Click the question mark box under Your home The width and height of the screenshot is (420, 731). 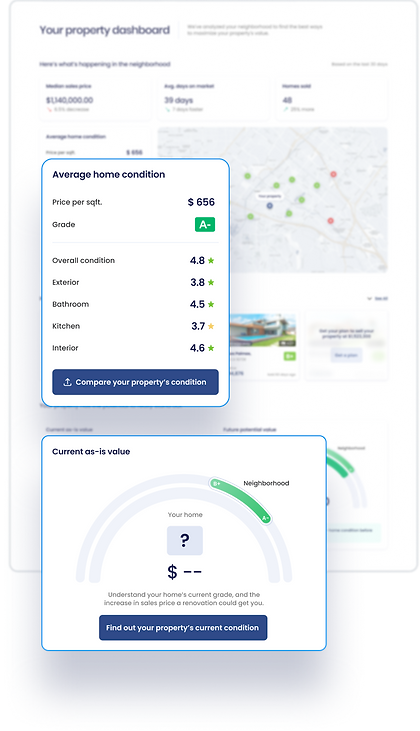point(185,540)
